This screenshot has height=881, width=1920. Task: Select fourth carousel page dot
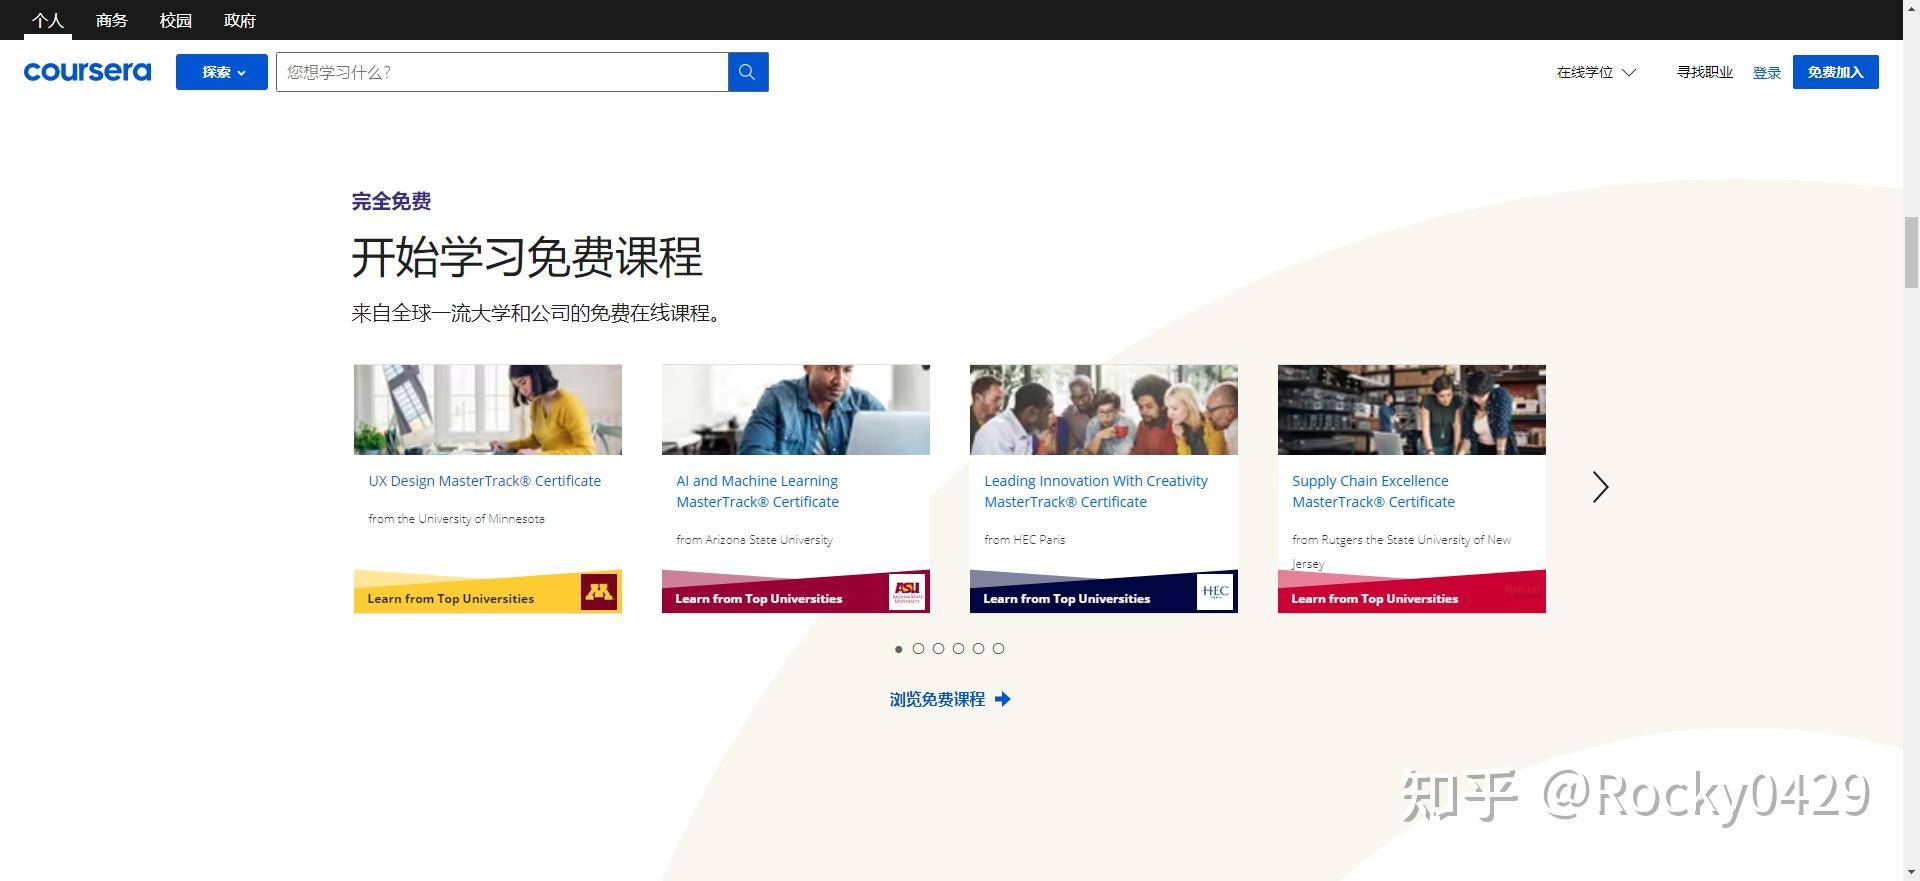958,649
